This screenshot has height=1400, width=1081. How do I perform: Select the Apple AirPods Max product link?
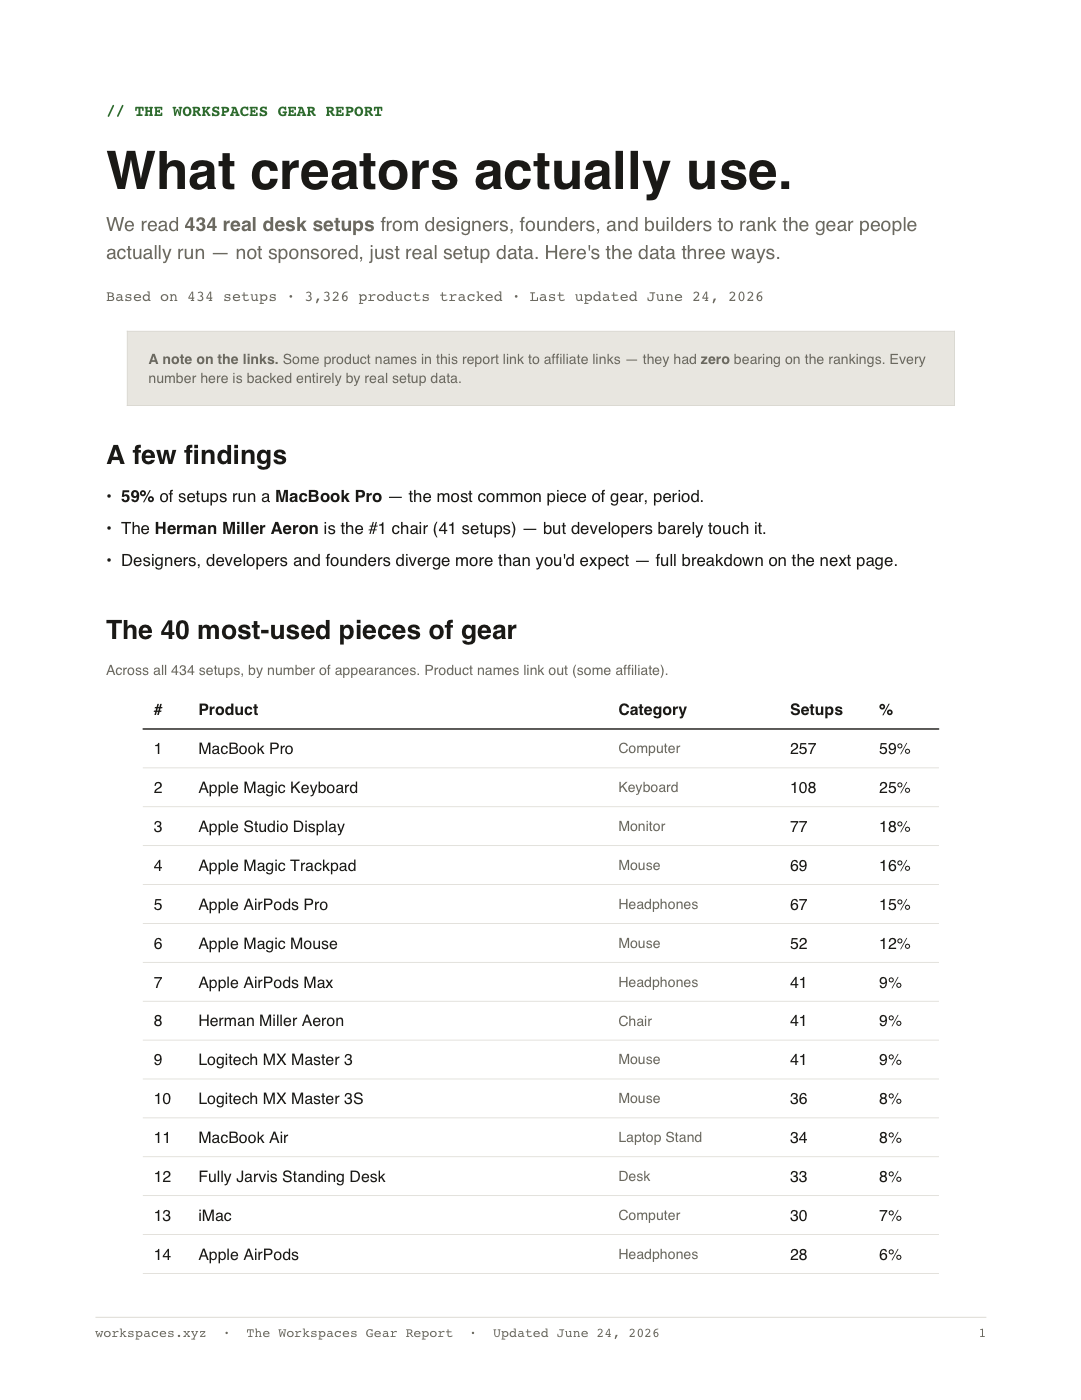(x=265, y=982)
